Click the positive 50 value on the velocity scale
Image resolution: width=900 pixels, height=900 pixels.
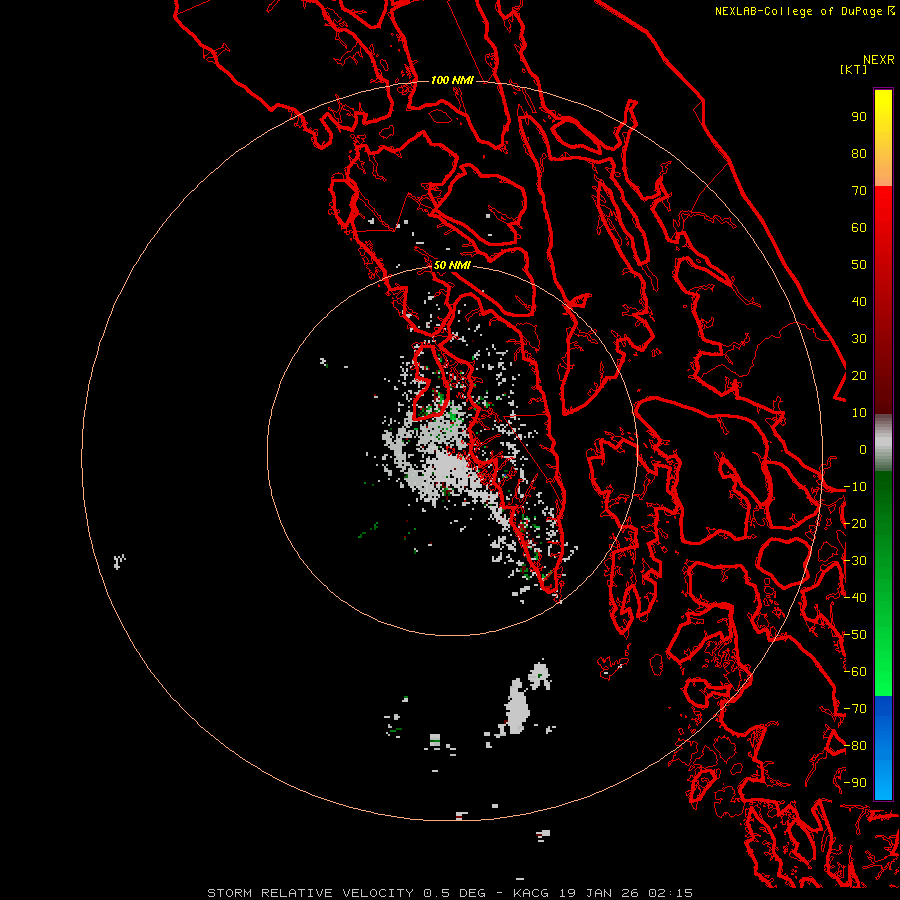tap(859, 265)
